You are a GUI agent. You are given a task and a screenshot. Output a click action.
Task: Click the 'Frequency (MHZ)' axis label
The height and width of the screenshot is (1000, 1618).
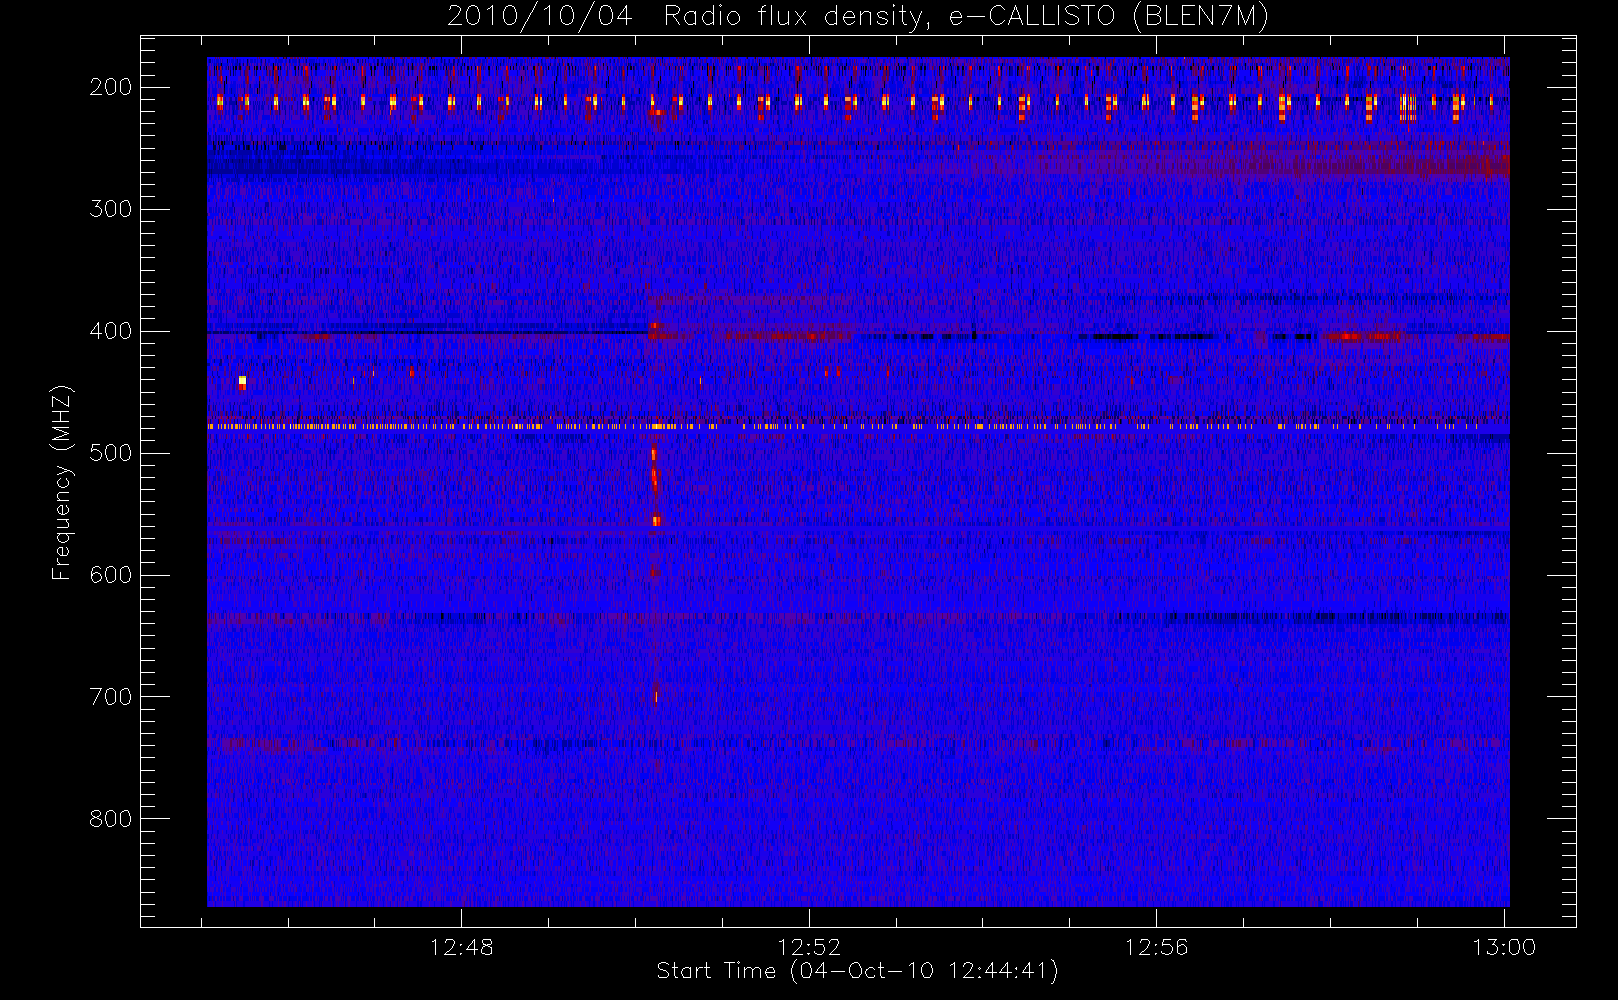click(x=62, y=482)
